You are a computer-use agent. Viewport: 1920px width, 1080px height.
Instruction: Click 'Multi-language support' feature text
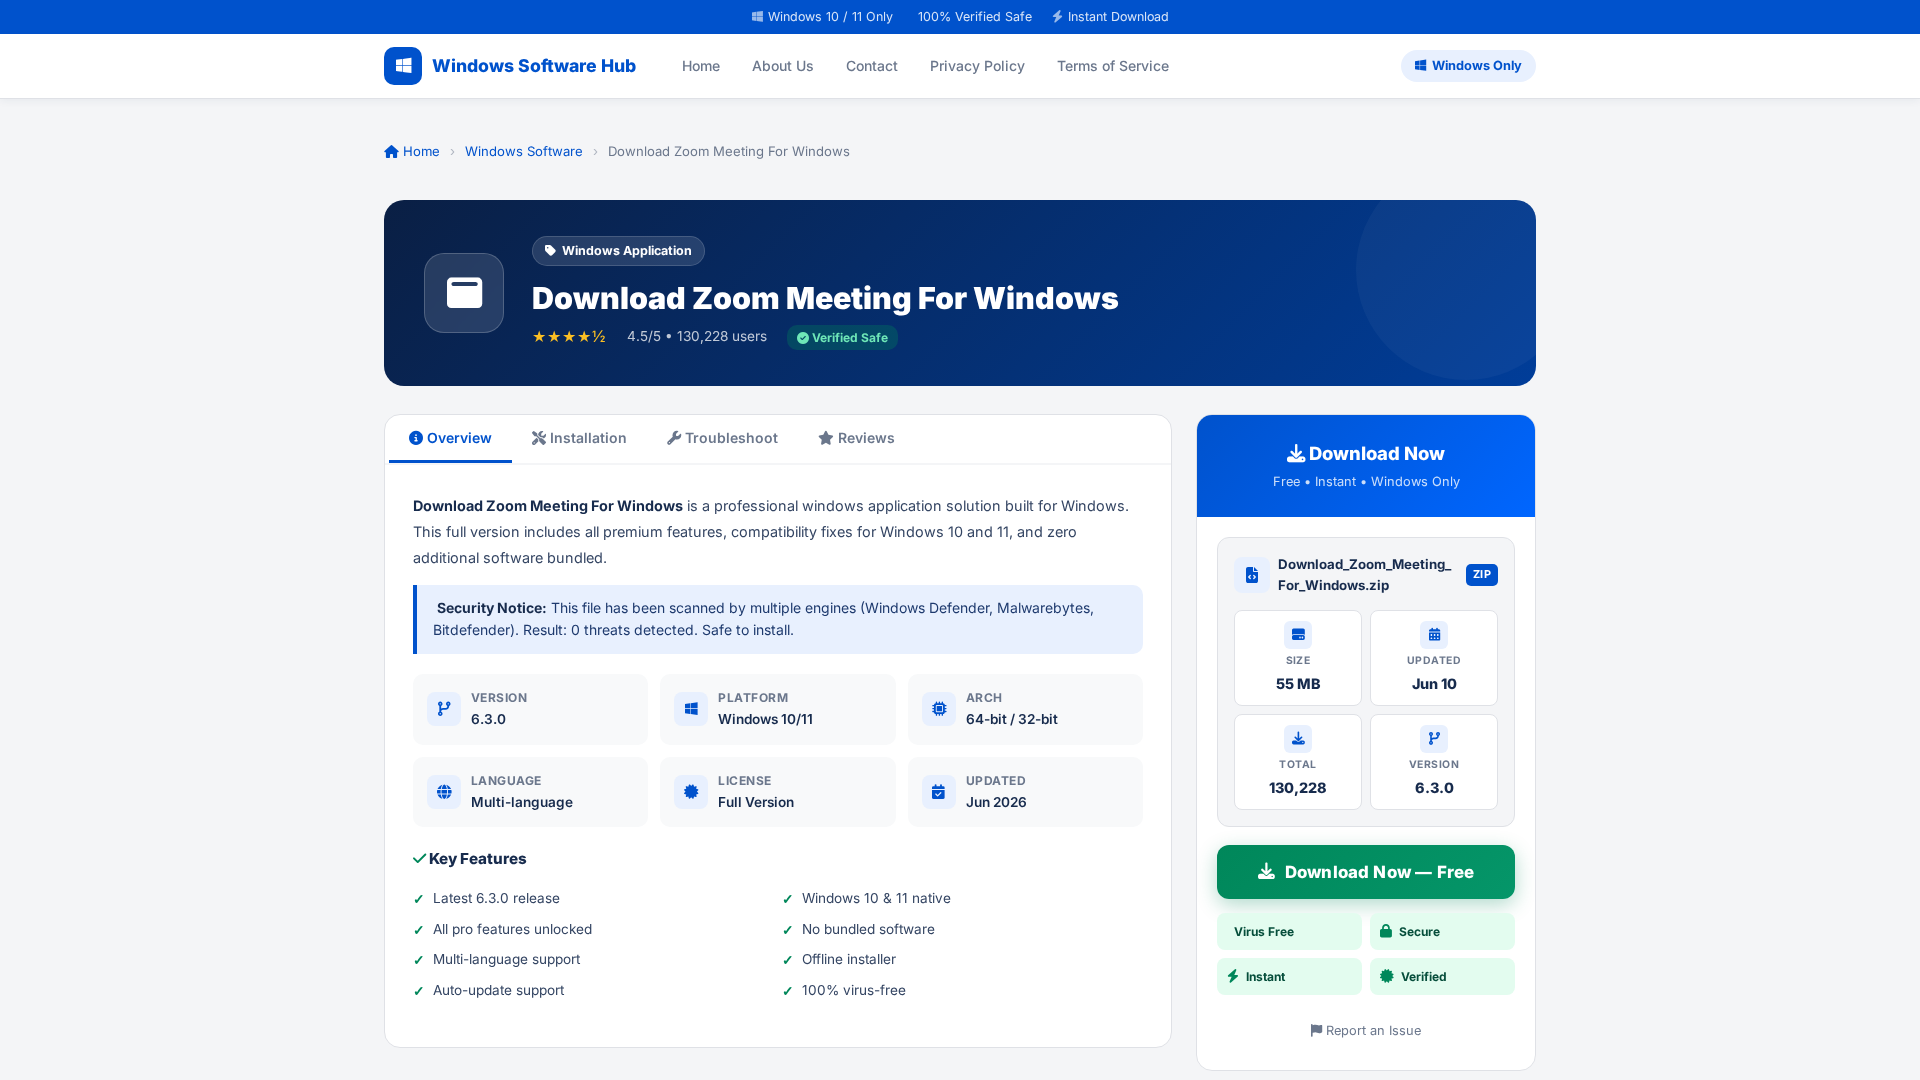(x=506, y=960)
